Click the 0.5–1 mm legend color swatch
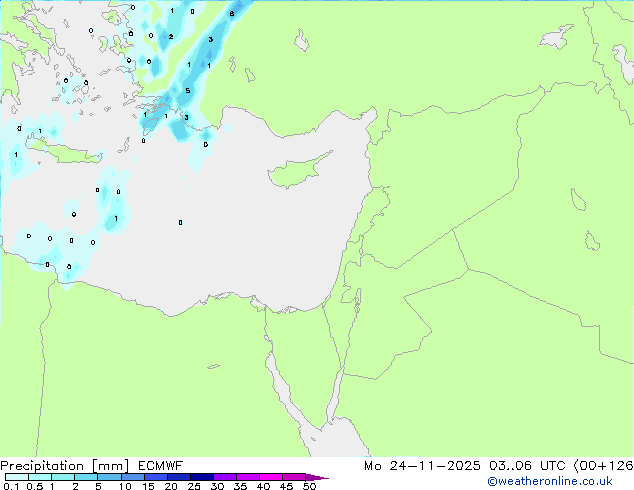634x490 pixels. click(x=40, y=477)
